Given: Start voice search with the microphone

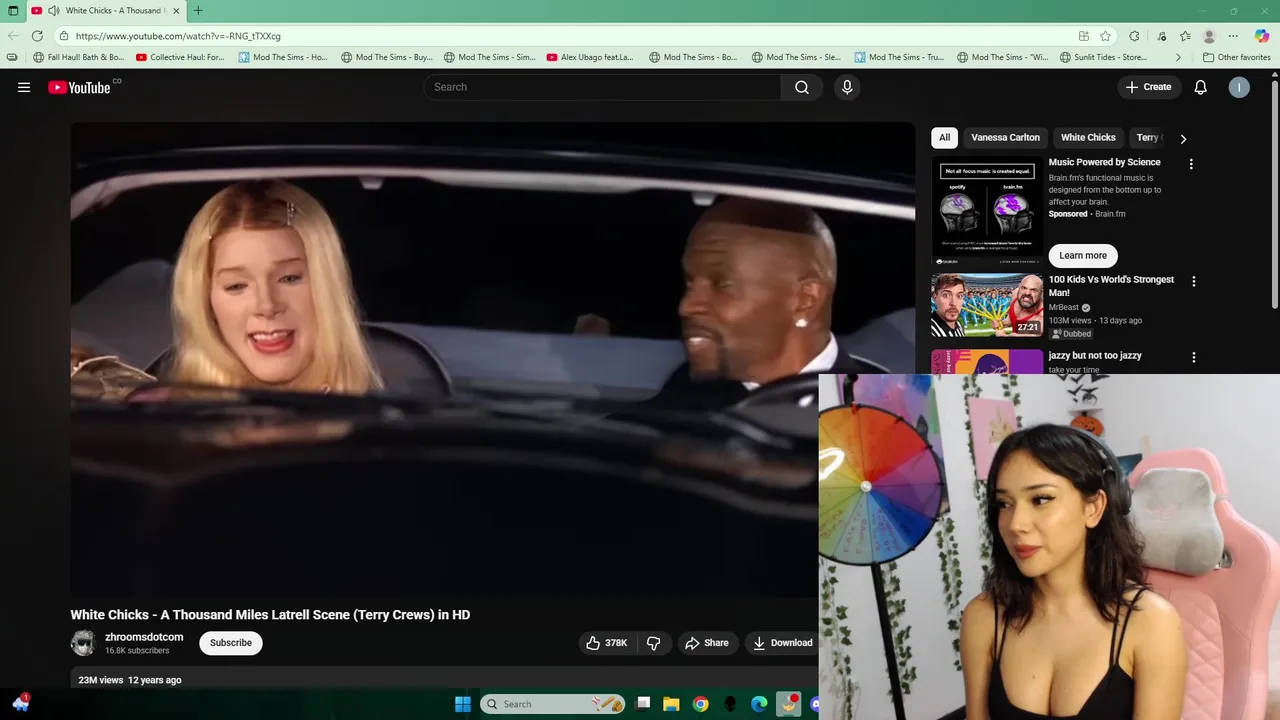Looking at the screenshot, I should pos(847,87).
